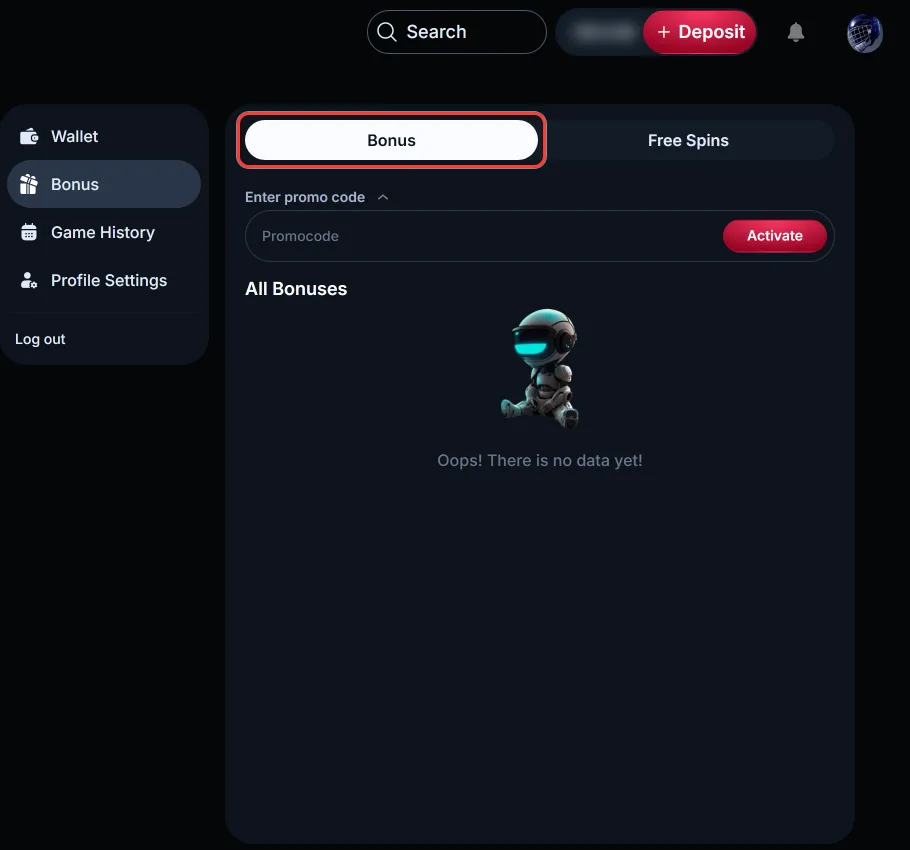This screenshot has height=850, width=910.
Task: Open the user avatar profile picture
Action: coord(864,33)
